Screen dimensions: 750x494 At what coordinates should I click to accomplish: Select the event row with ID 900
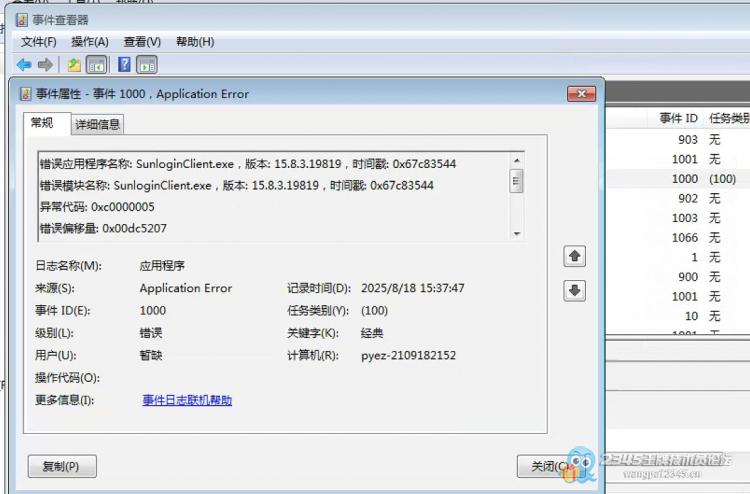[x=678, y=277]
